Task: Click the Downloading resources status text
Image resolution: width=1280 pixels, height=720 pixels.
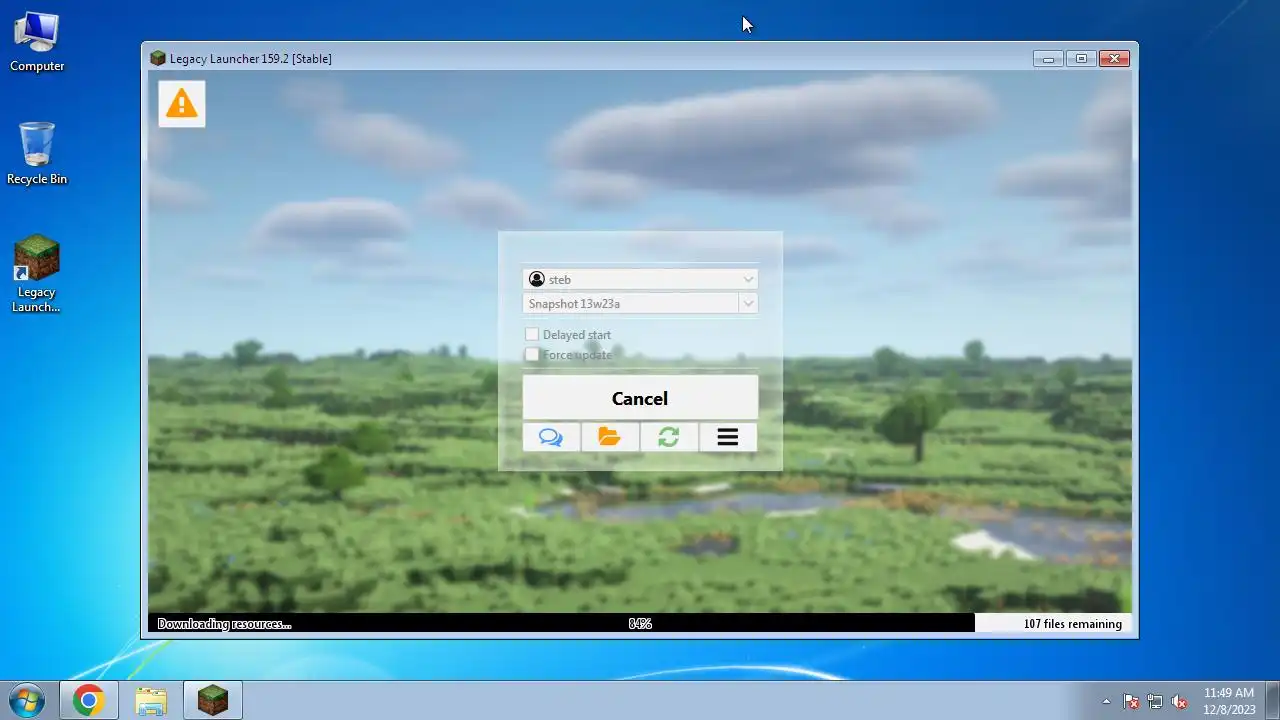Action: [224, 624]
